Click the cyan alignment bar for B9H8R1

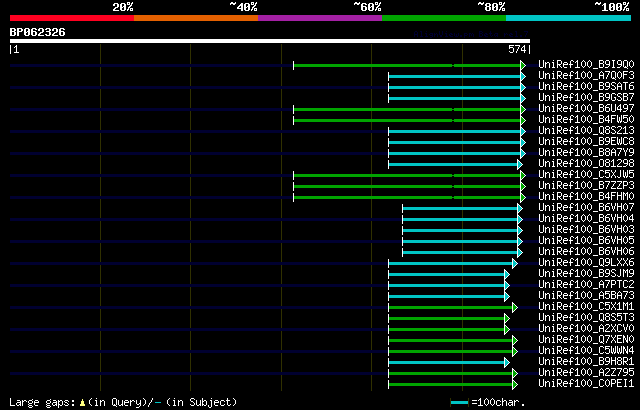(x=447, y=363)
